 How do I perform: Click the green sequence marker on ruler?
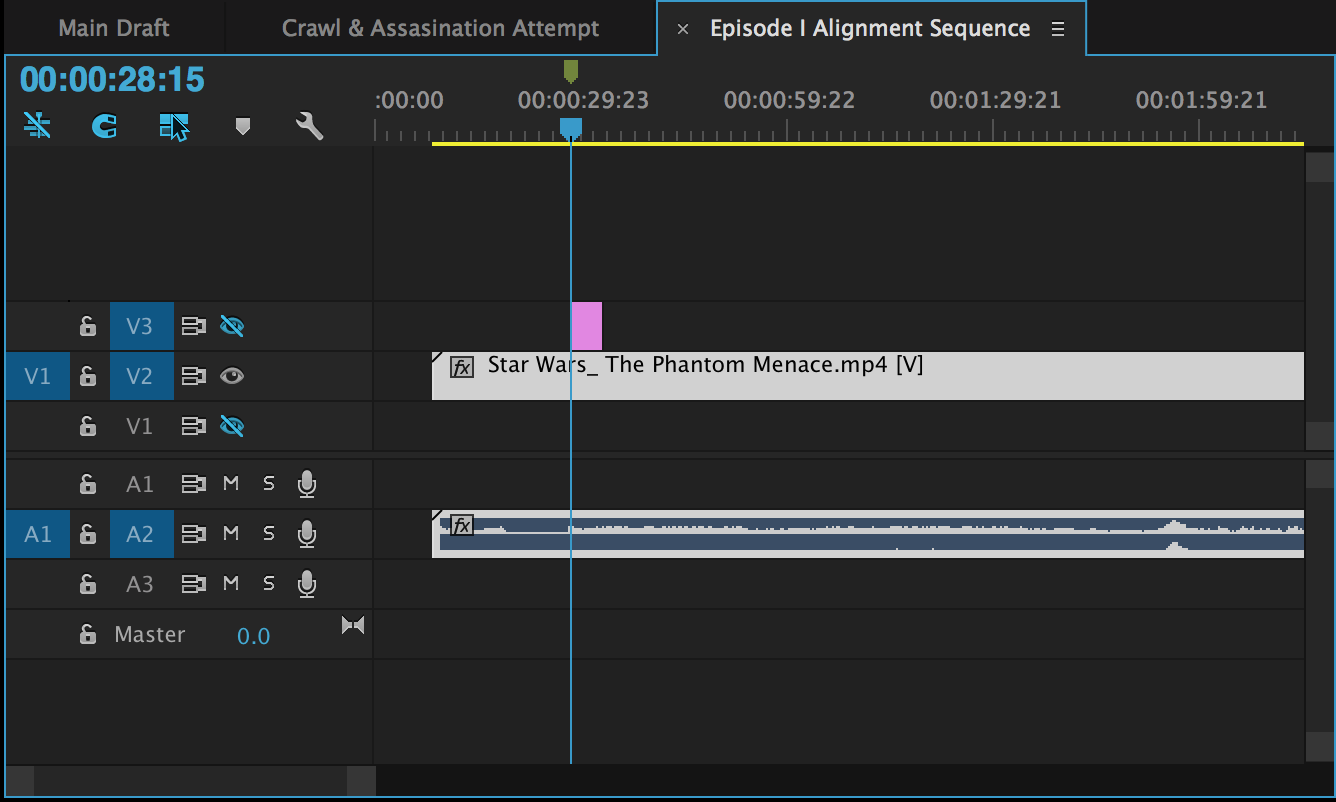point(571,70)
